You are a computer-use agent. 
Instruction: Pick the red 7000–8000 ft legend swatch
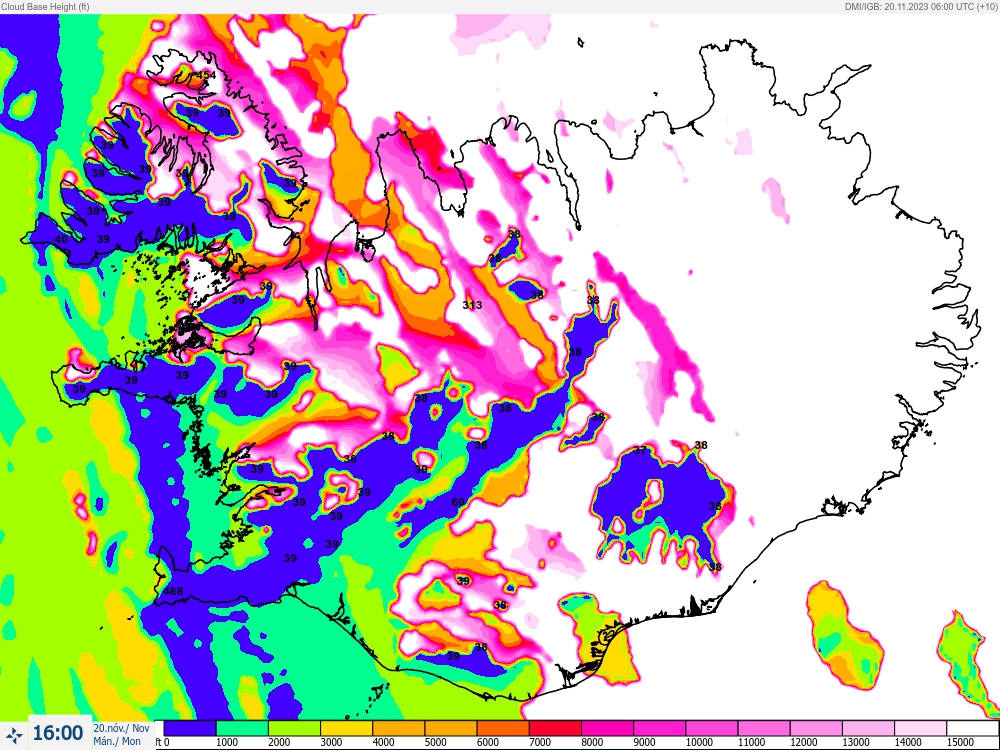555,728
